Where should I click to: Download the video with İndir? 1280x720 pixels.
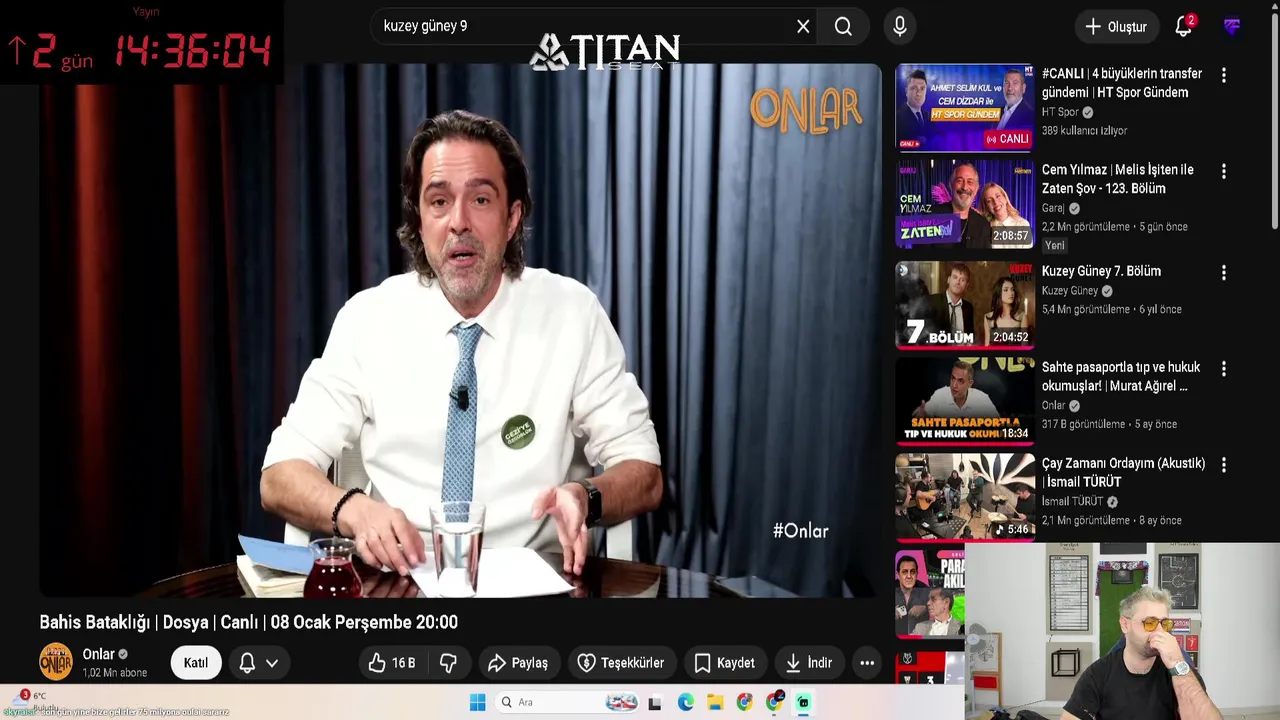point(809,663)
